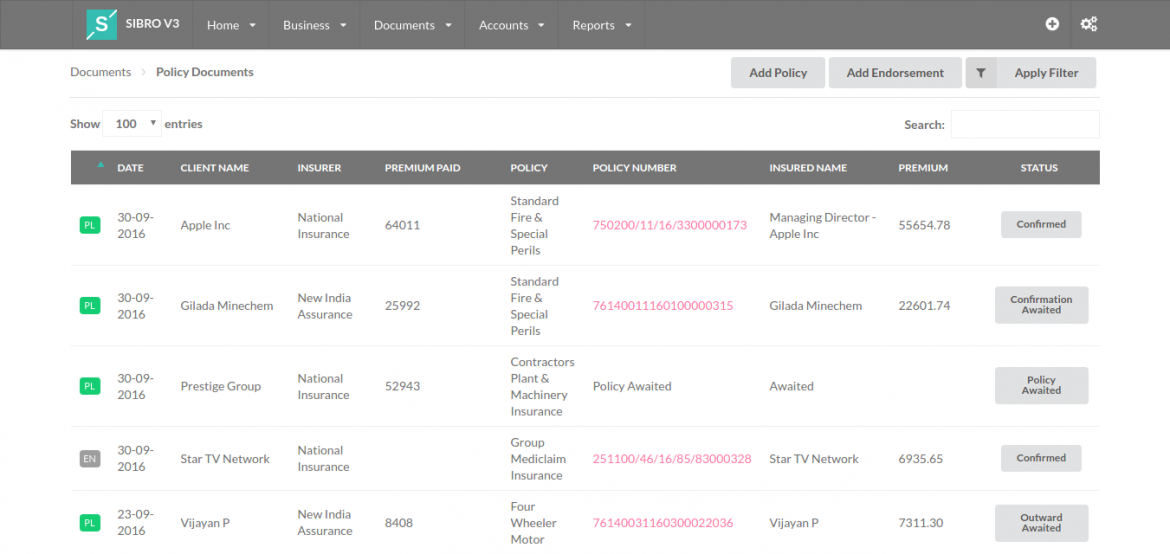1170x554 pixels.
Task: Open the settings gears icon
Action: pyautogui.click(x=1089, y=25)
